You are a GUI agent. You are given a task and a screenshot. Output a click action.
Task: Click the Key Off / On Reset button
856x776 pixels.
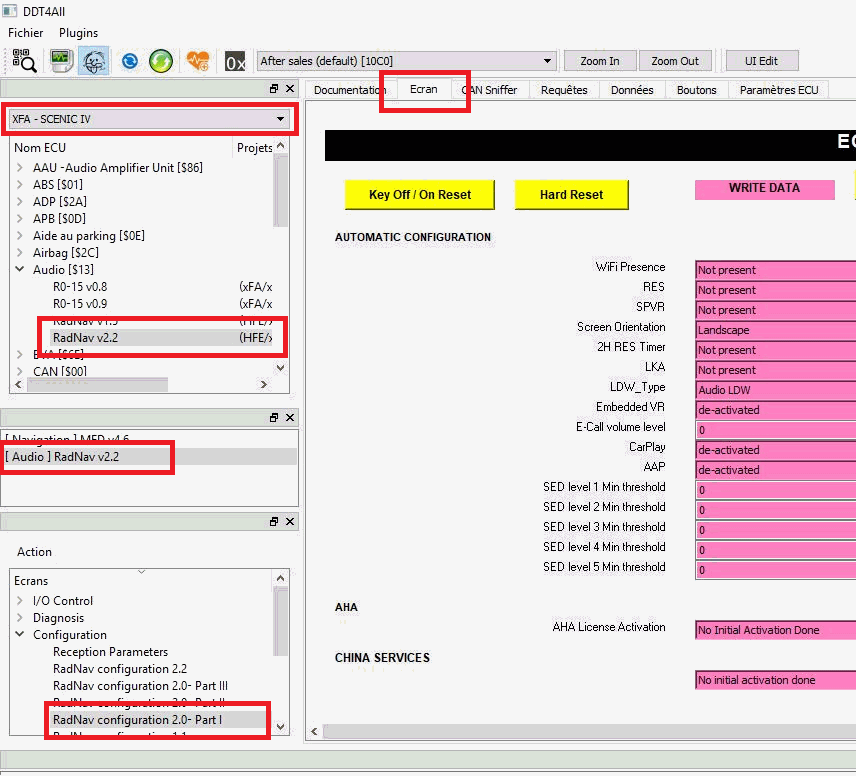419,195
